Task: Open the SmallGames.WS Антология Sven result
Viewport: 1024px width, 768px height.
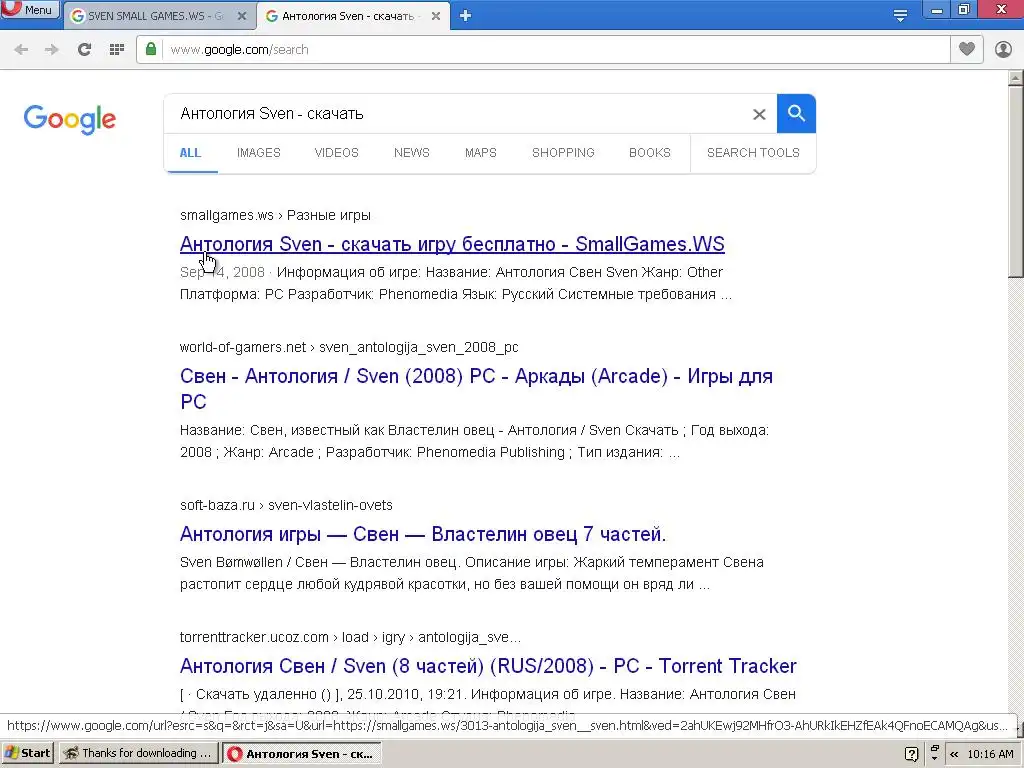Action: 452,244
